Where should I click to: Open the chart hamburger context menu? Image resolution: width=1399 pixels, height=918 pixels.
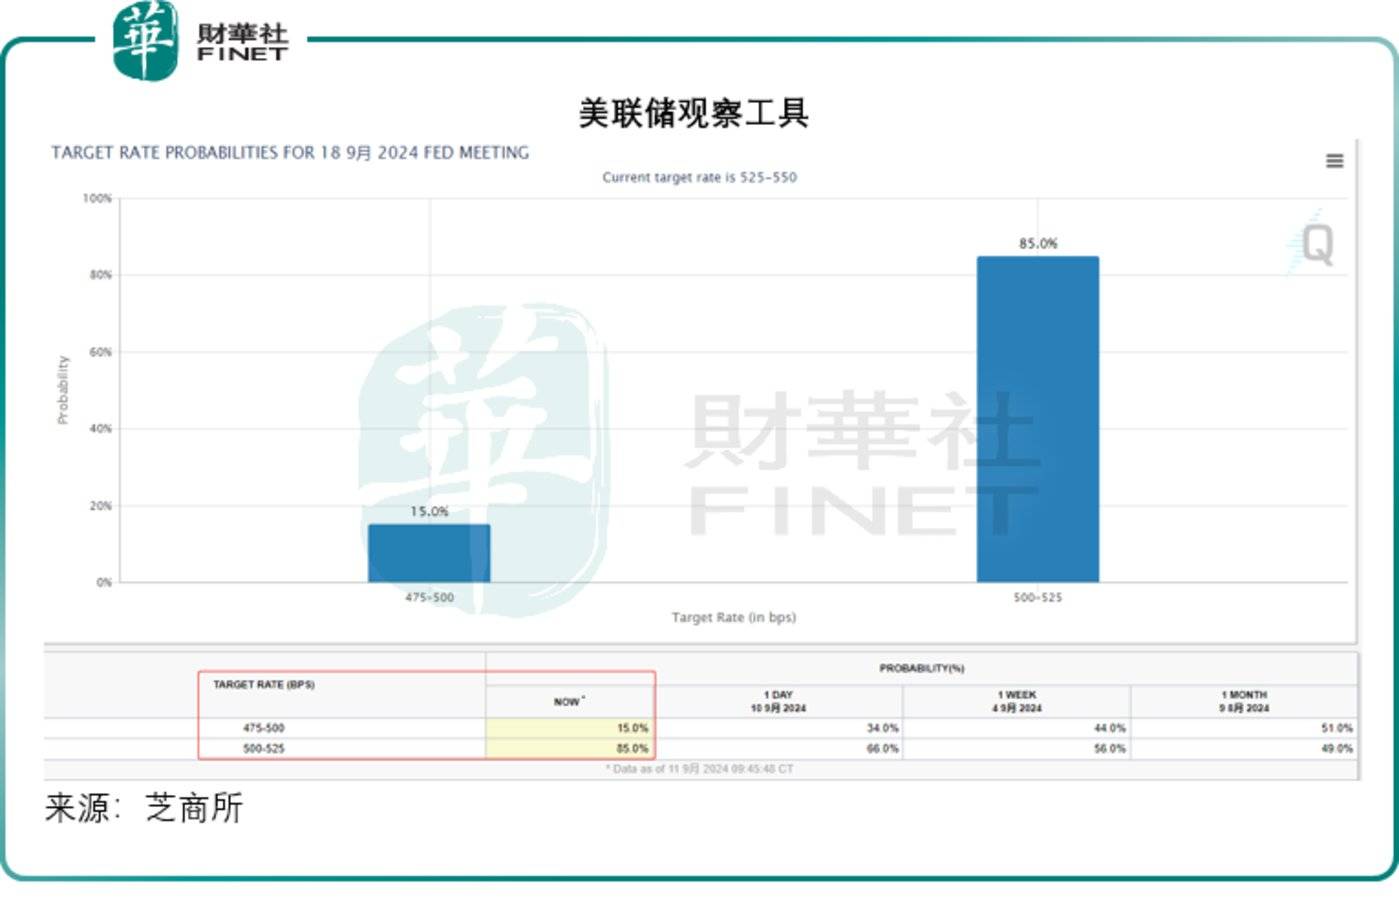(1334, 161)
